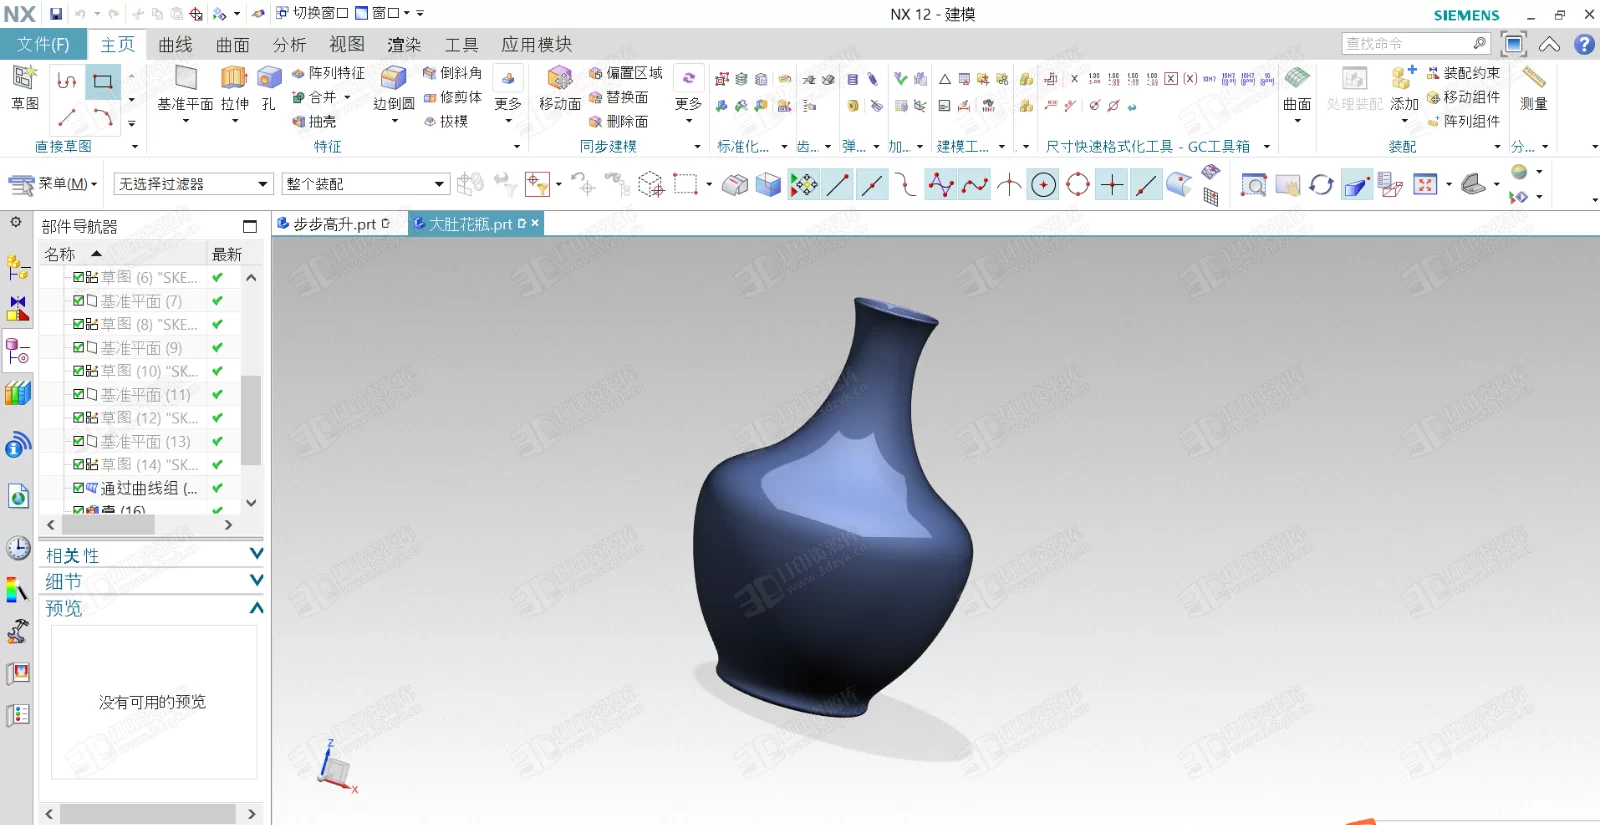Open the Render (渲染) tab
Screen dimensions: 1600x825
(x=404, y=44)
